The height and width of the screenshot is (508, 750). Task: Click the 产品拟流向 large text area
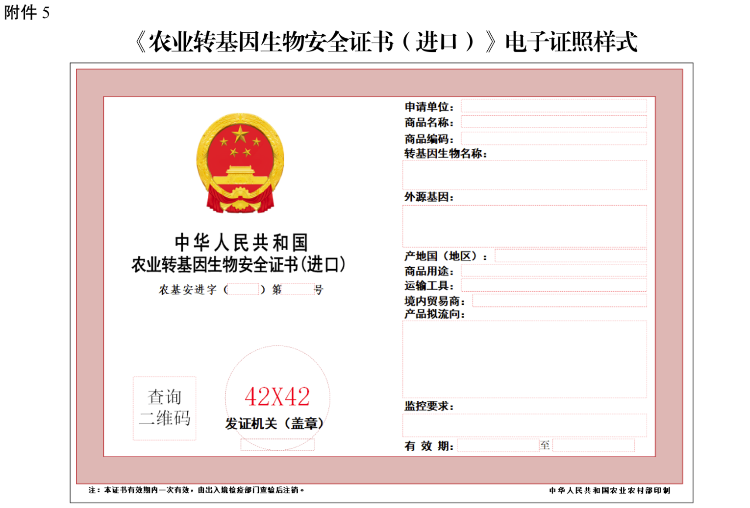click(x=524, y=358)
